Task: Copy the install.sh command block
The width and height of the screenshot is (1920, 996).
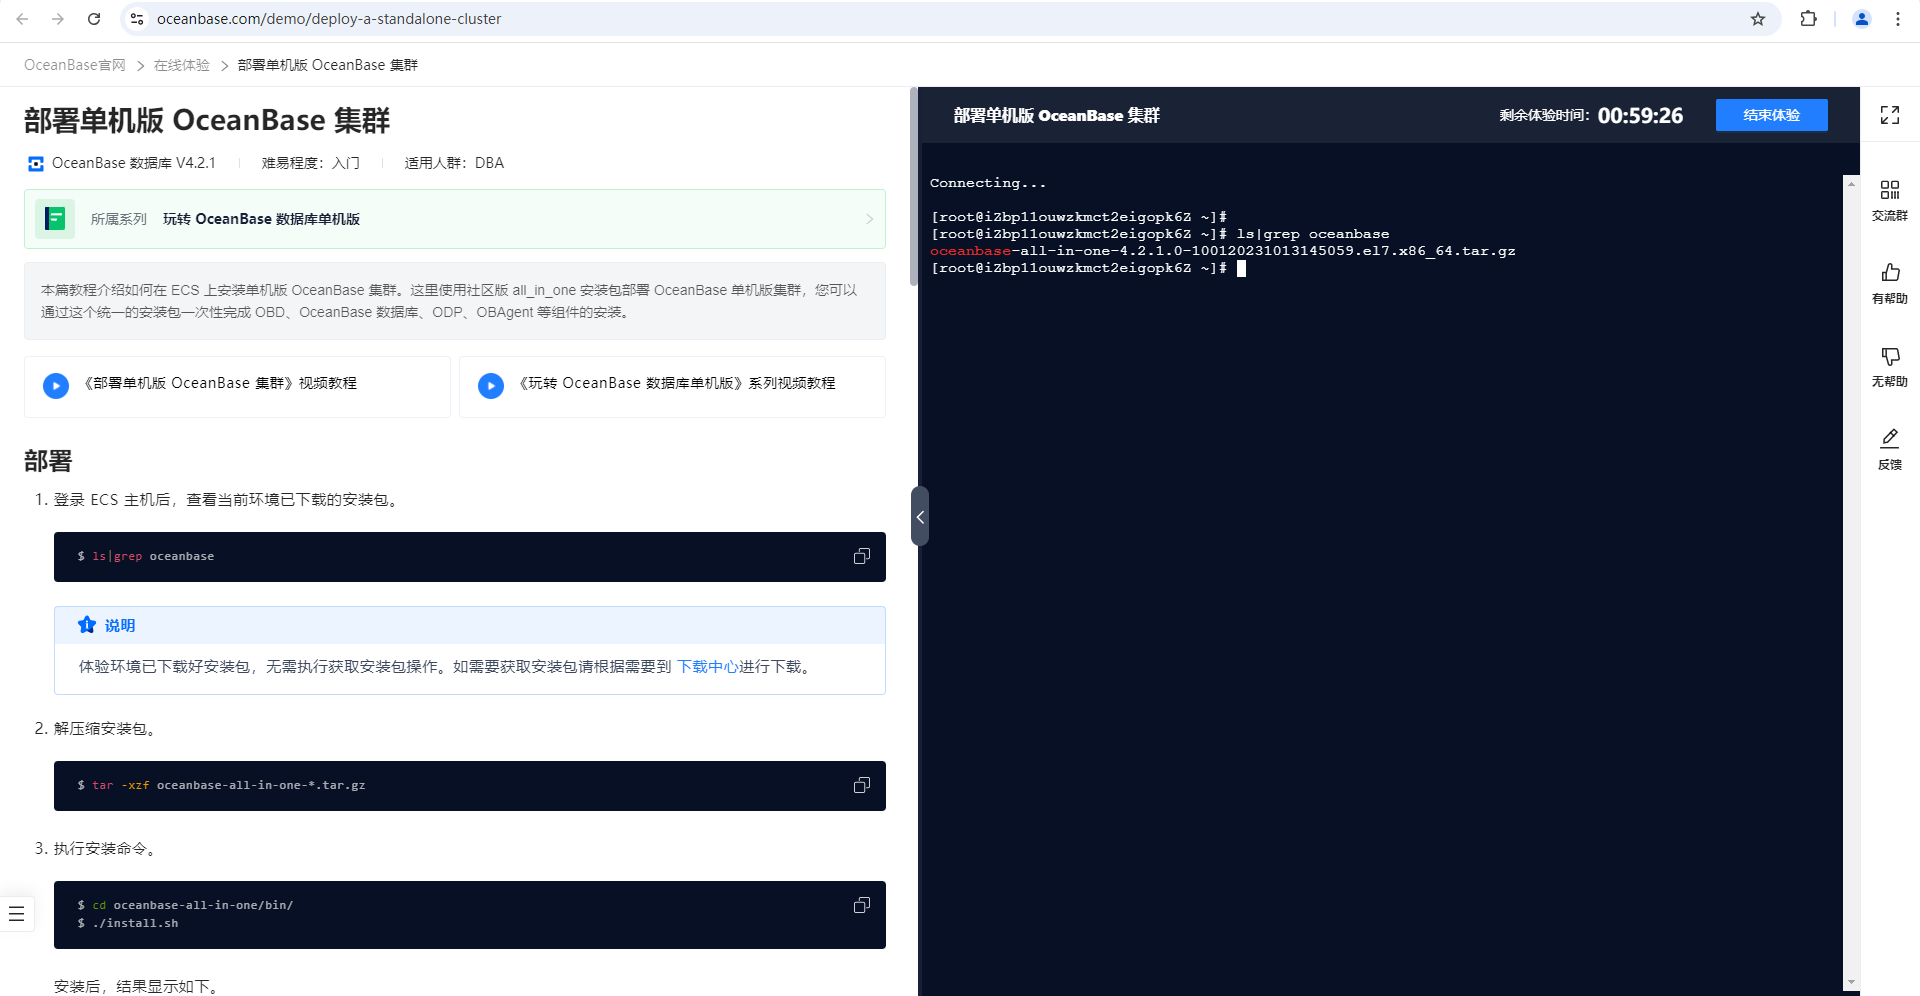Action: (x=862, y=905)
